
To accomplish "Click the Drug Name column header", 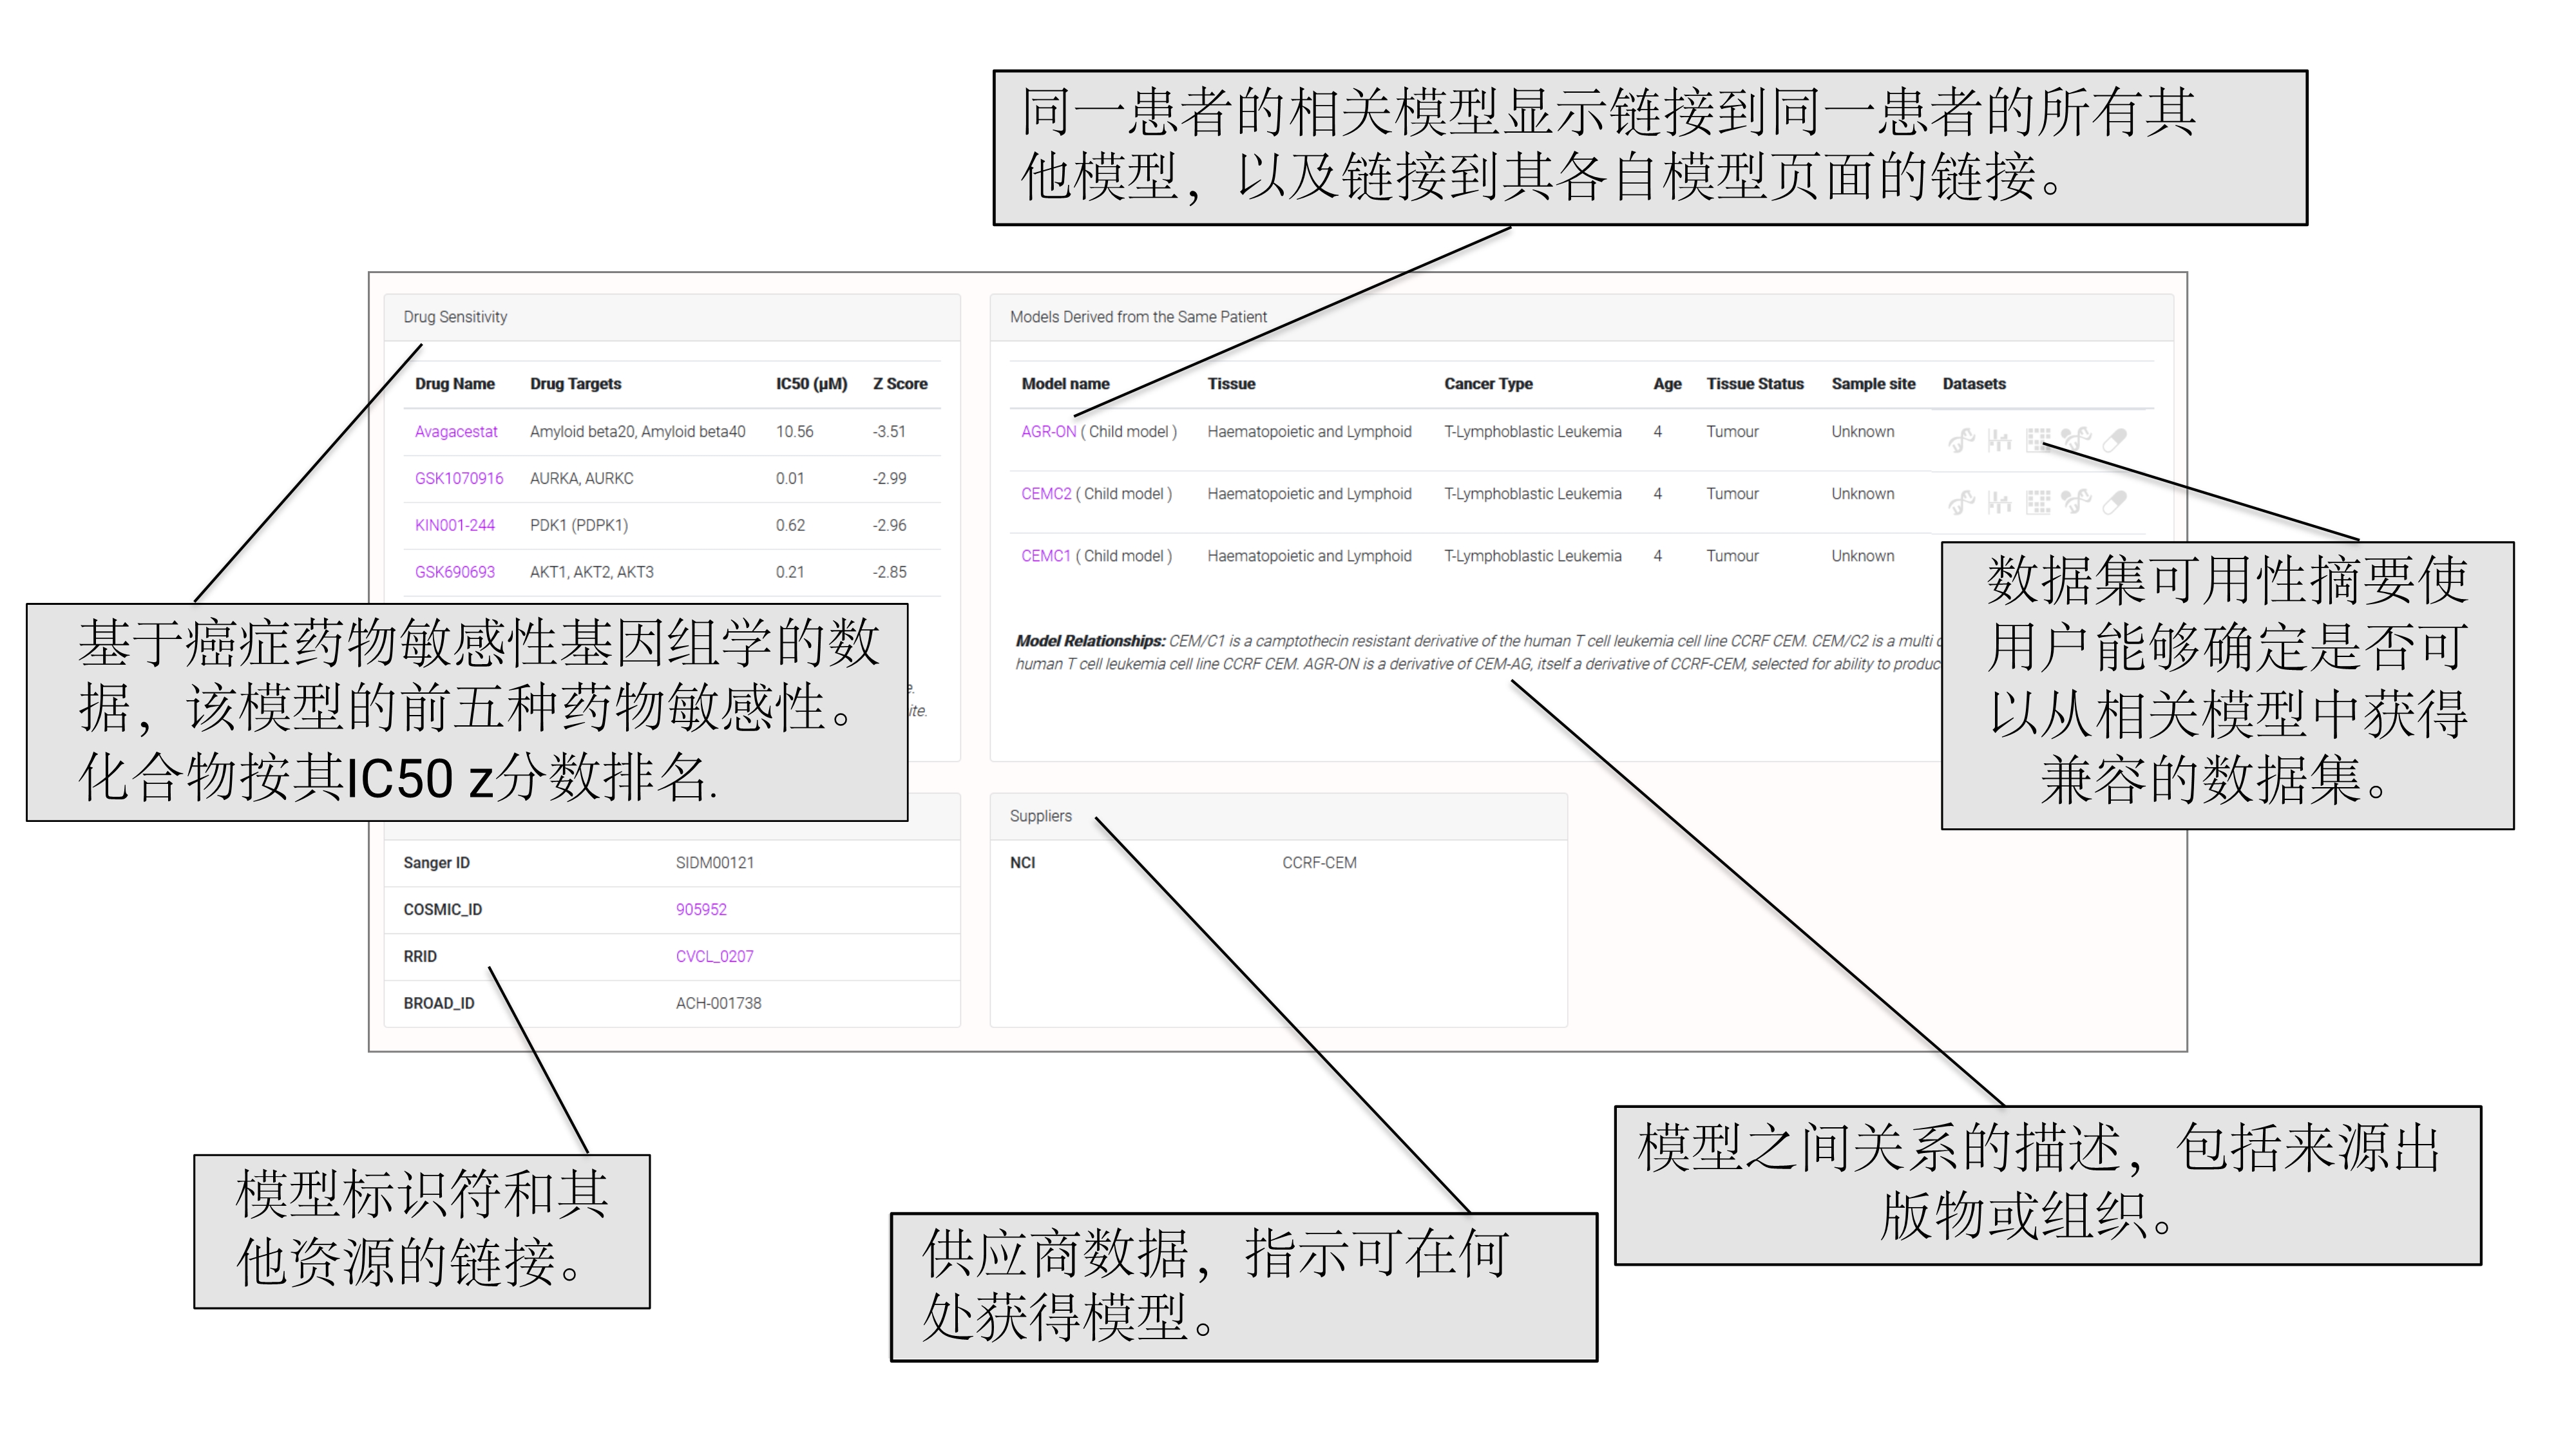I will click(455, 384).
